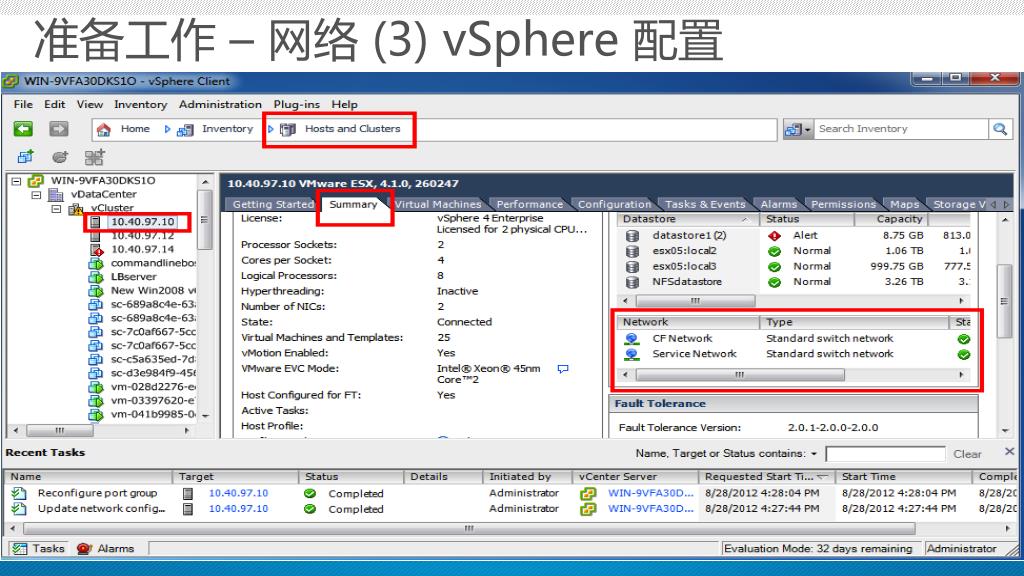1024x576 pixels.
Task: Click the vCluster cluster icon
Action: click(x=76, y=208)
